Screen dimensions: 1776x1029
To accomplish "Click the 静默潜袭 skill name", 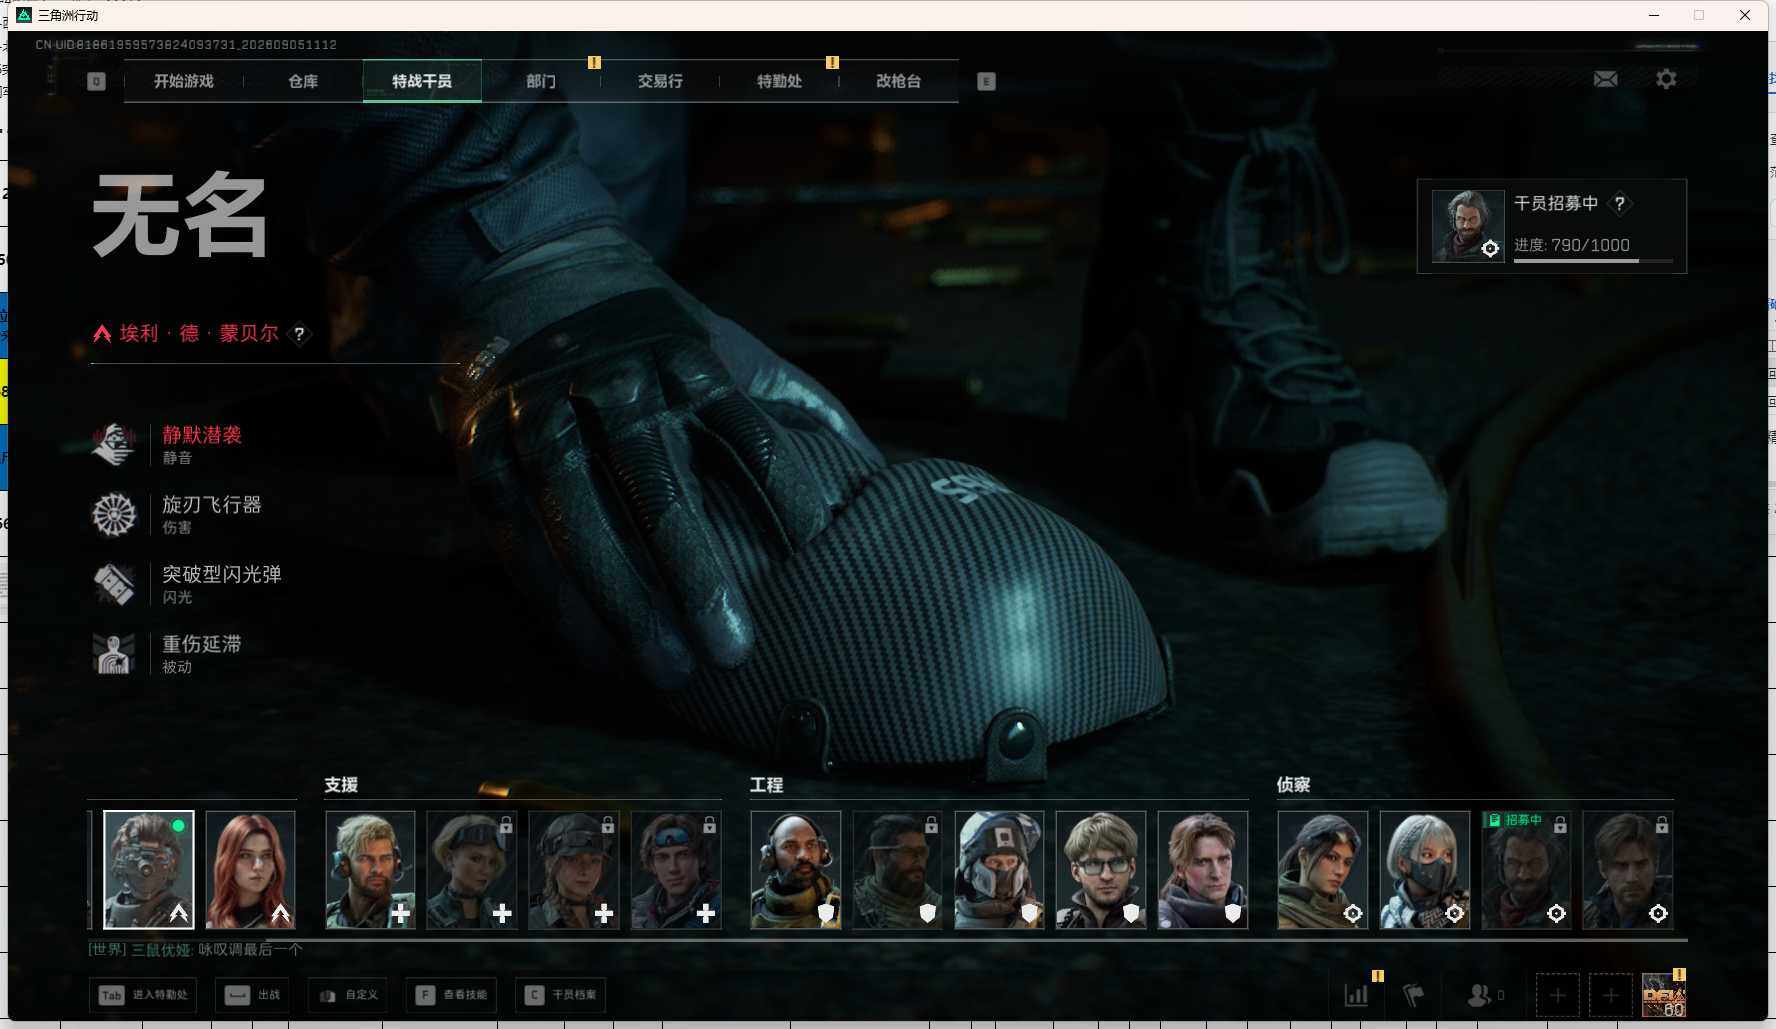I will 202,435.
